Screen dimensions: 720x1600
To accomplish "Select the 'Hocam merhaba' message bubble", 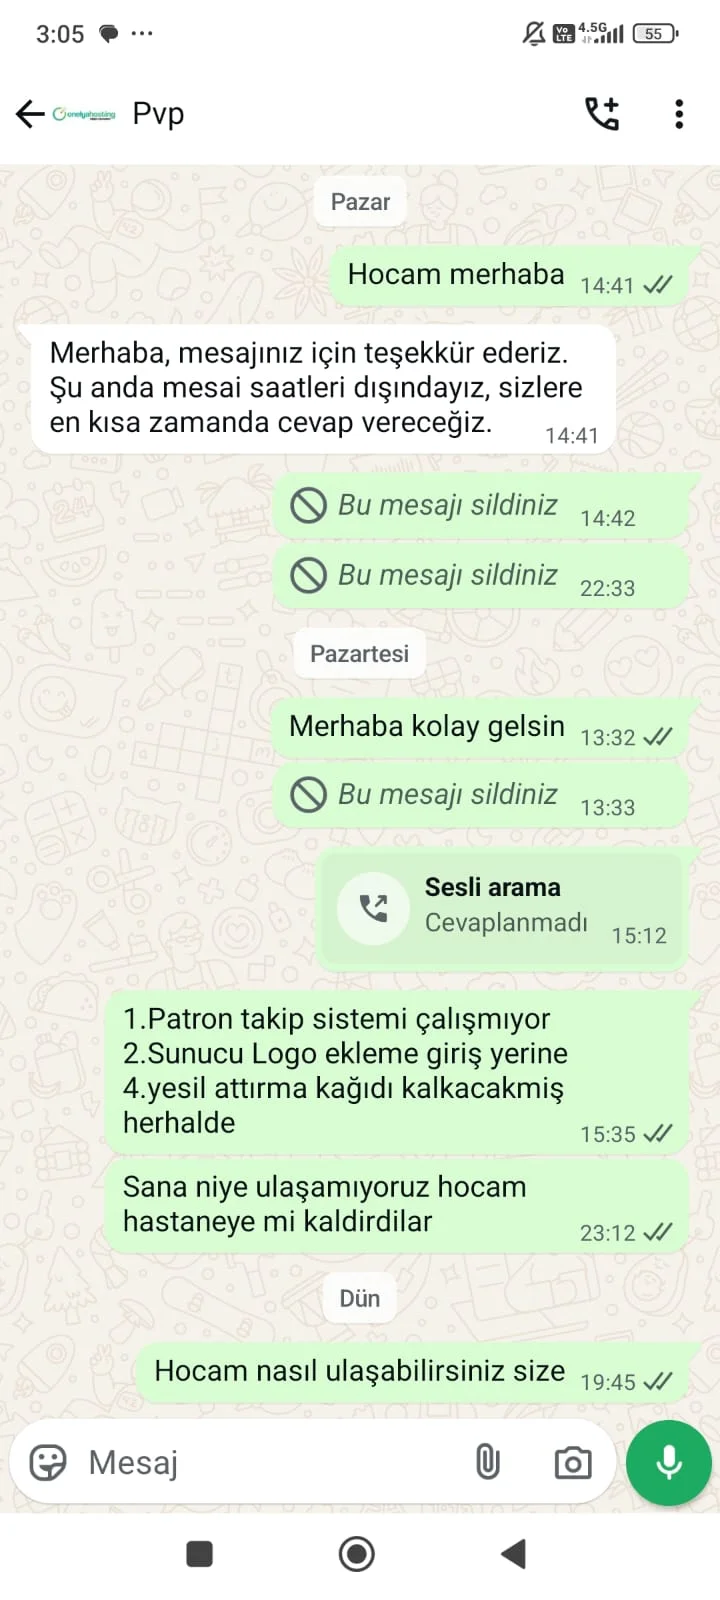I will coord(510,276).
